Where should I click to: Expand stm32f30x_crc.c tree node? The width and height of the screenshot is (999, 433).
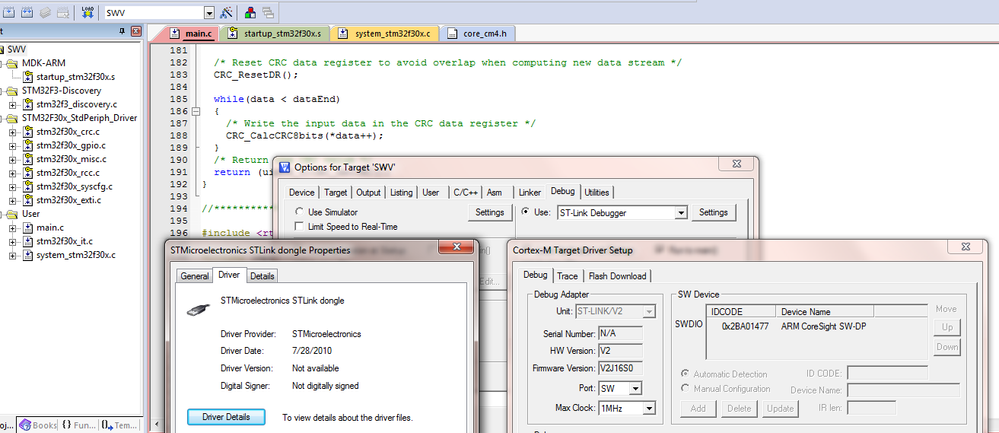pos(12,132)
